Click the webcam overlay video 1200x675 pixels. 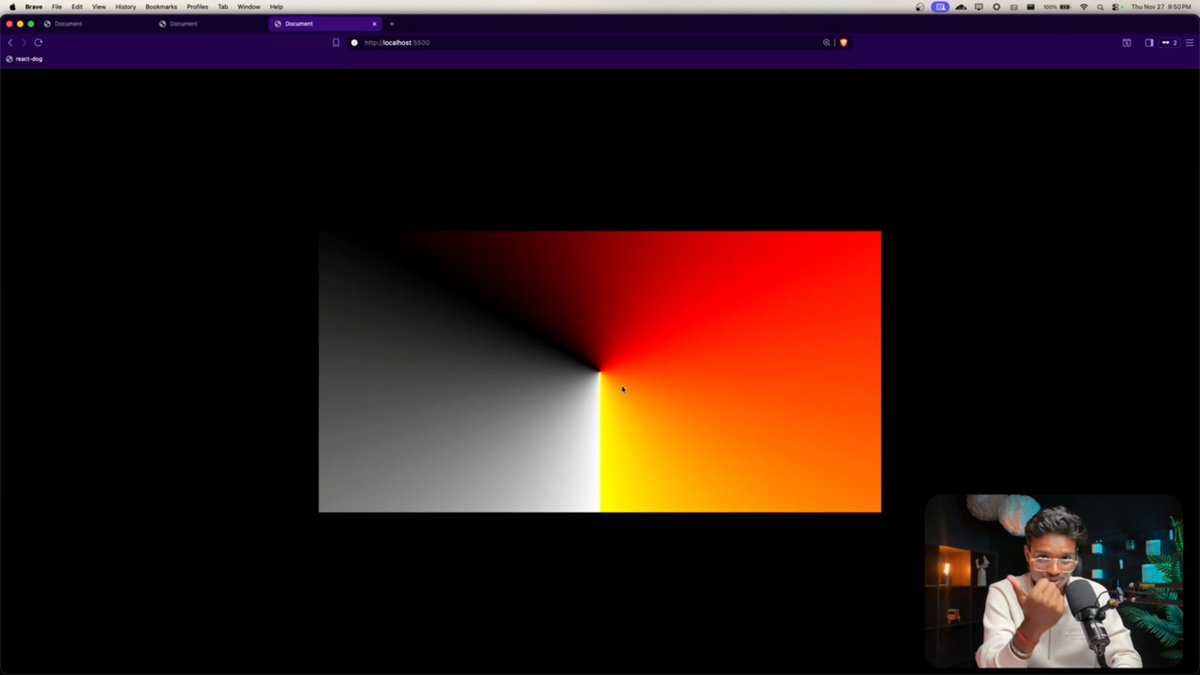pos(1053,578)
